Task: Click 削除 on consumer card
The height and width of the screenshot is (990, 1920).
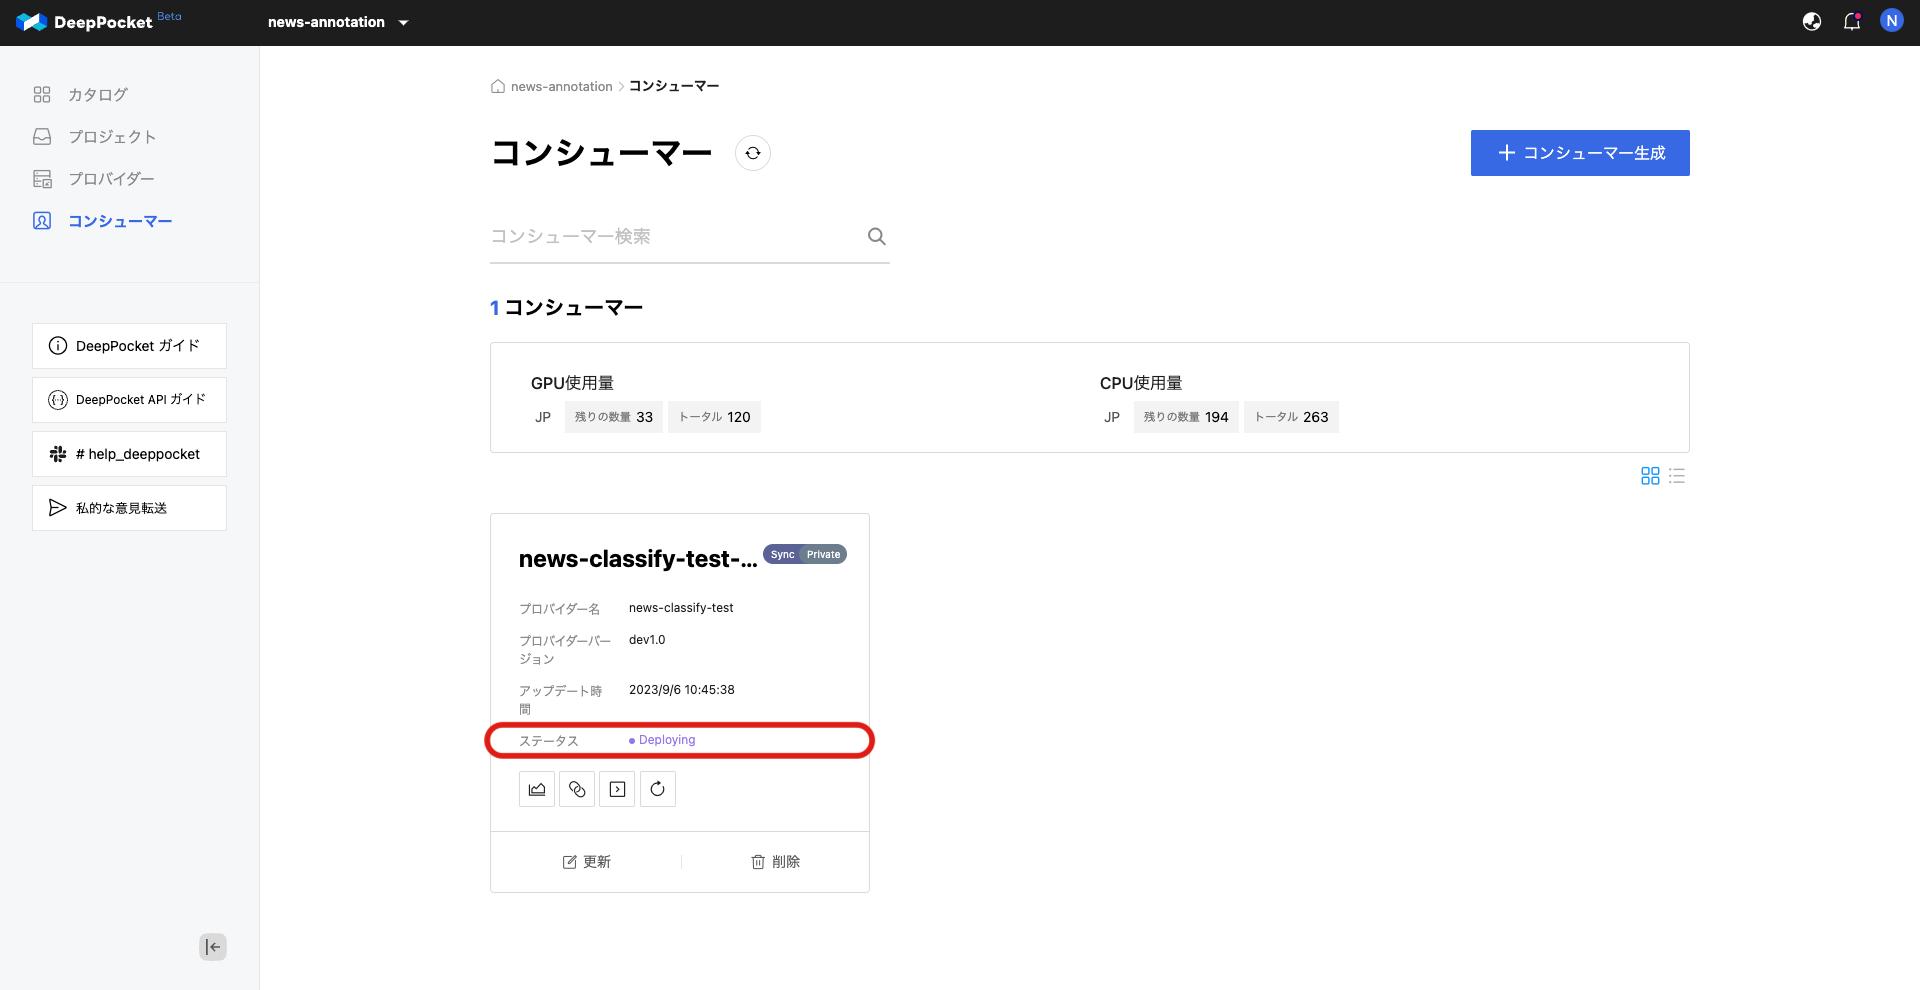Action: 775,862
